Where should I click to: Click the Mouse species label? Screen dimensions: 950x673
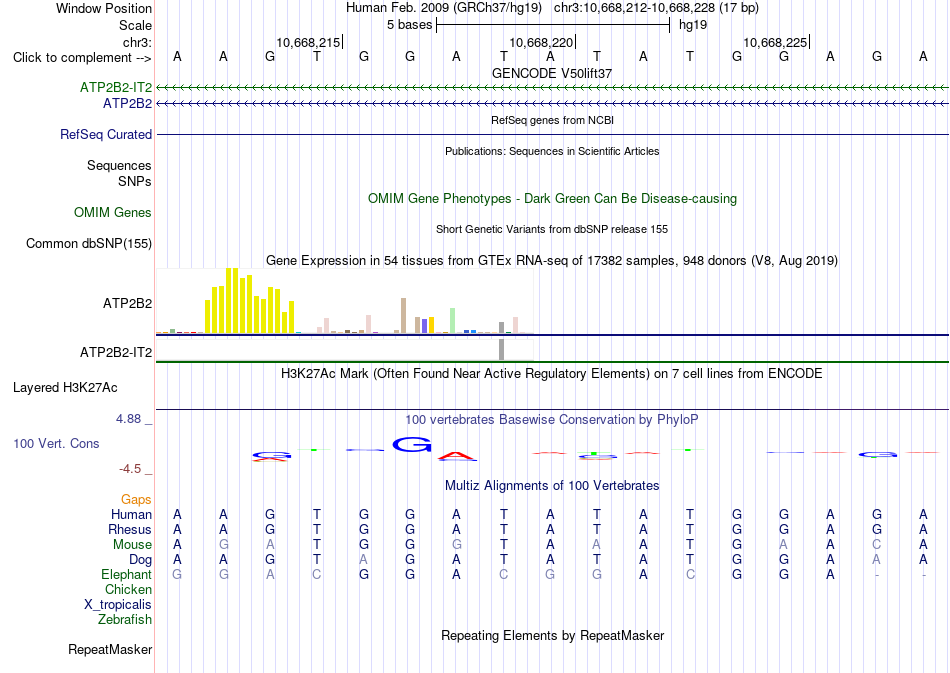click(132, 545)
